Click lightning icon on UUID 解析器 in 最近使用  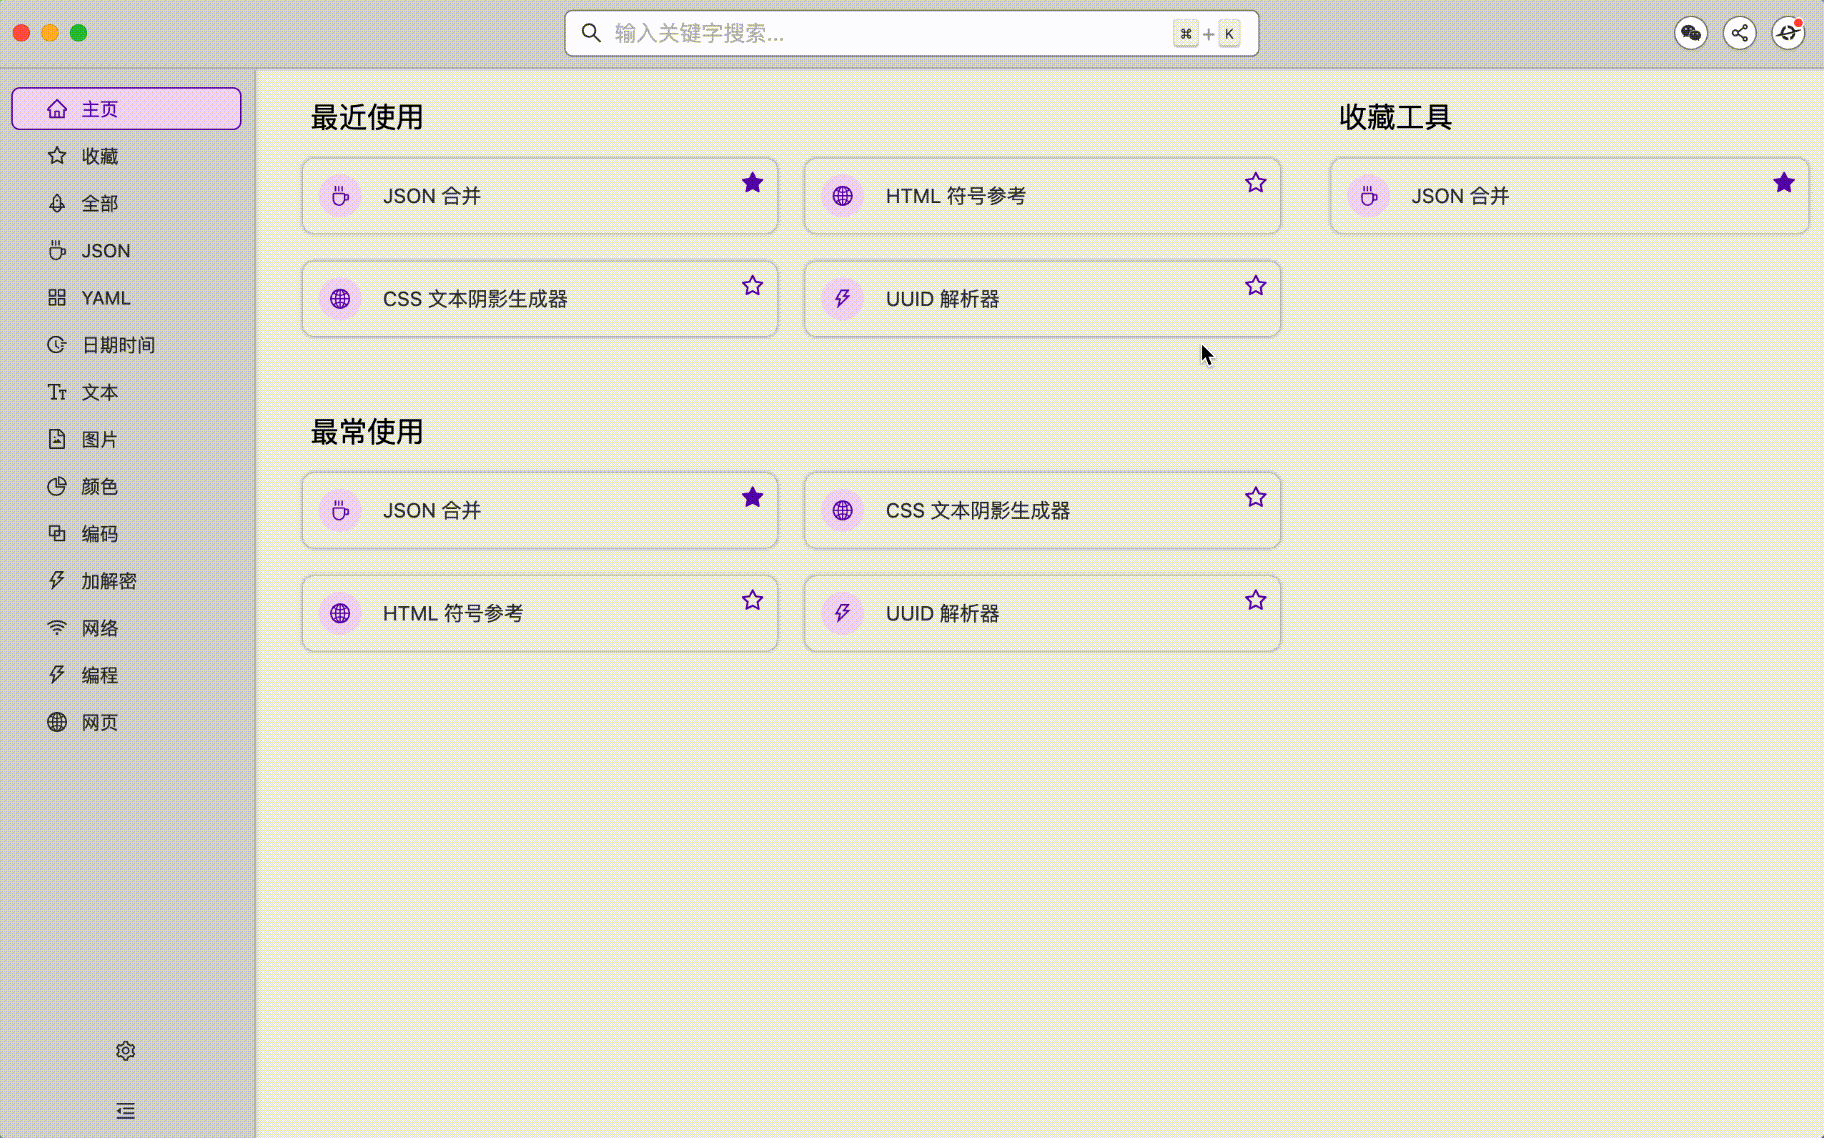(843, 299)
